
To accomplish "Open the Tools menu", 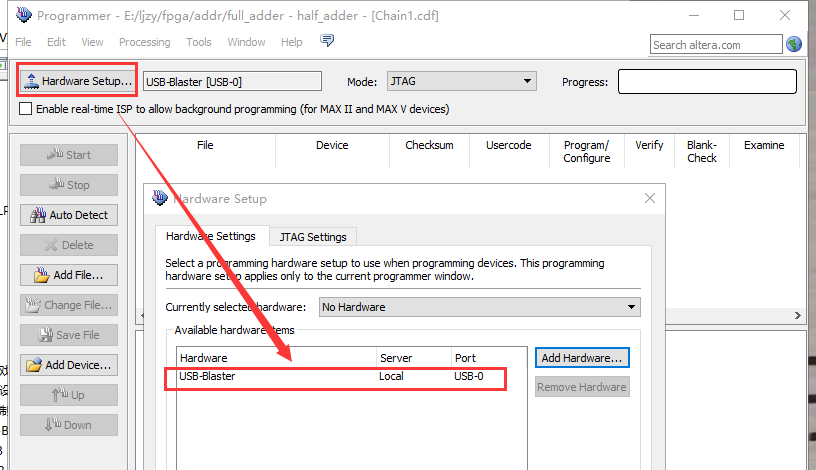I will coord(199,42).
